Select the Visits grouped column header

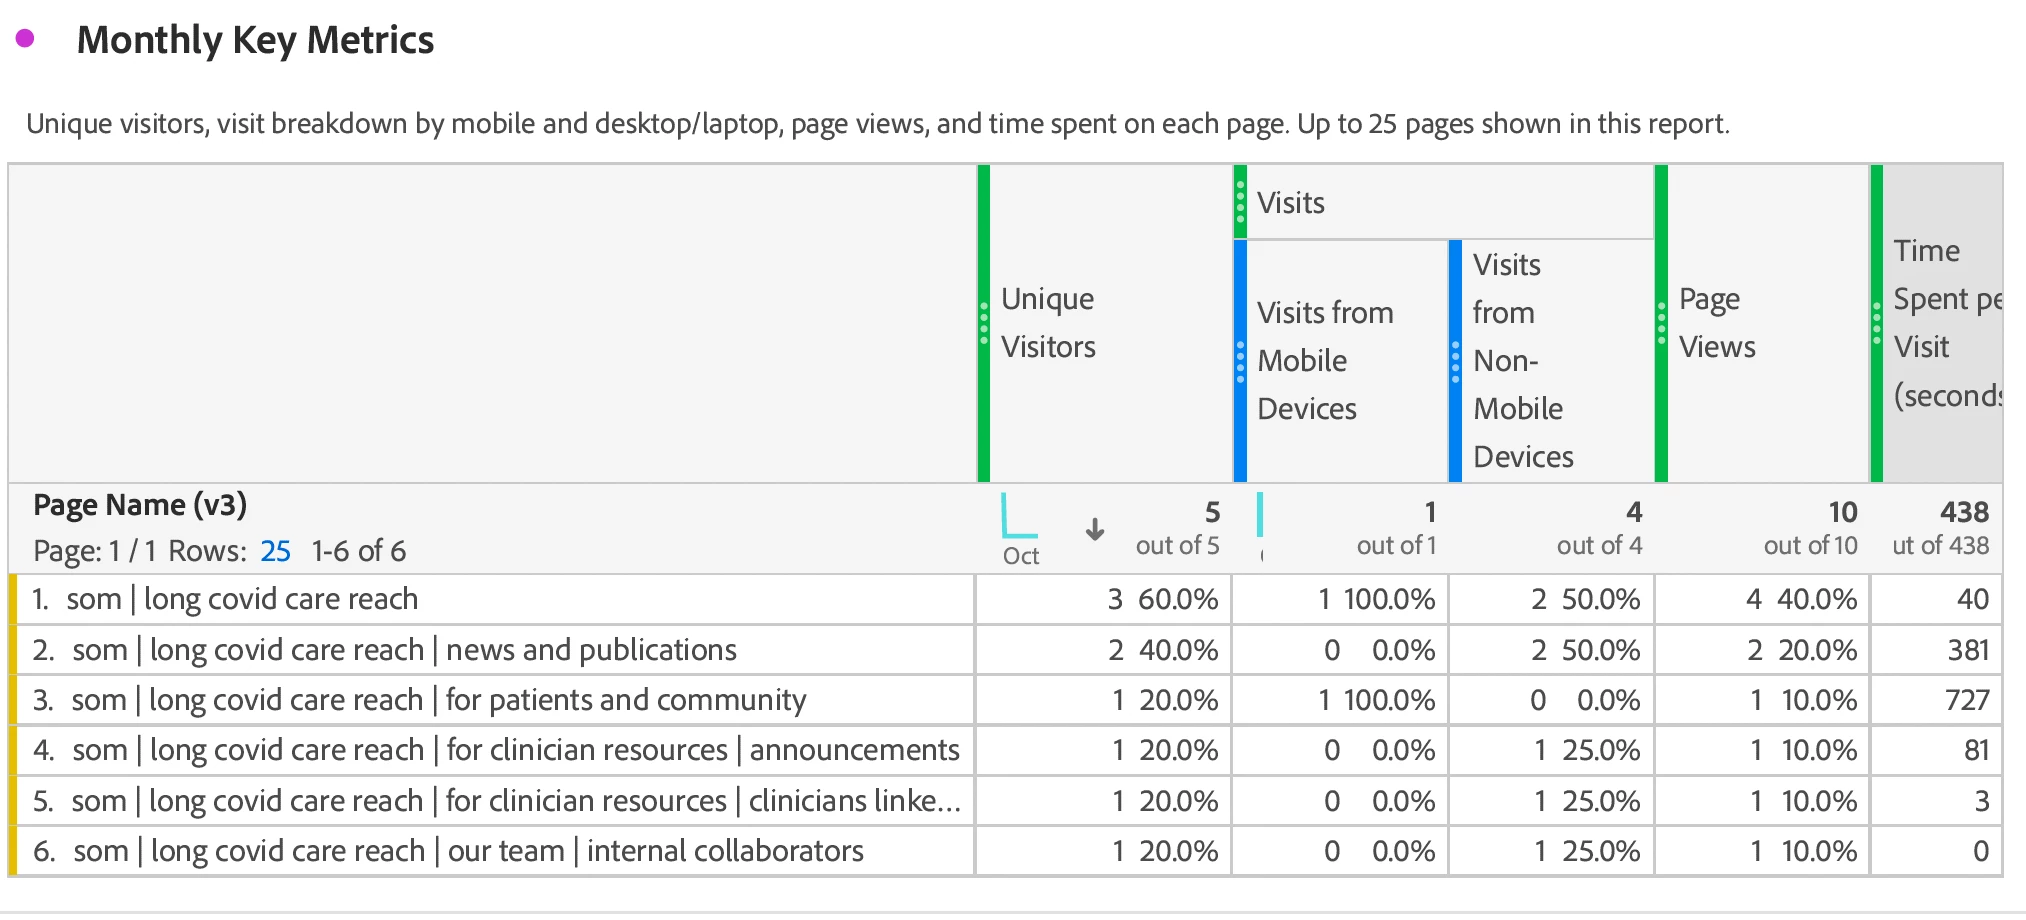[1291, 203]
